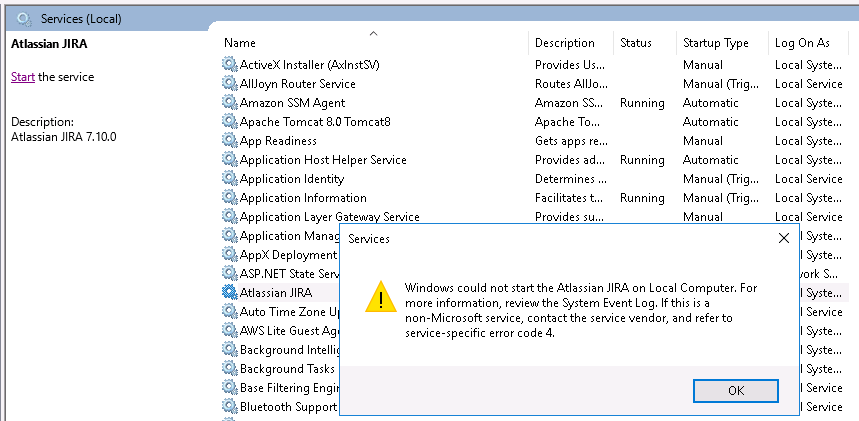The image size is (859, 421).
Task: Click the OK button in the Services dialog
Action: (x=736, y=390)
